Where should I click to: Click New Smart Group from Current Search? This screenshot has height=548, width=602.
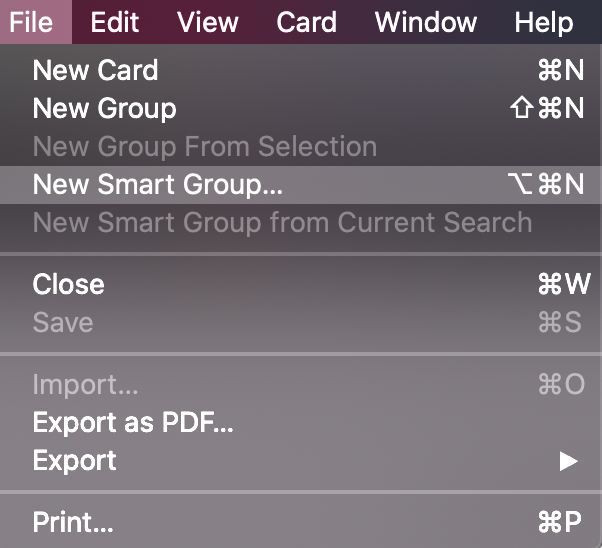pyautogui.click(x=282, y=222)
